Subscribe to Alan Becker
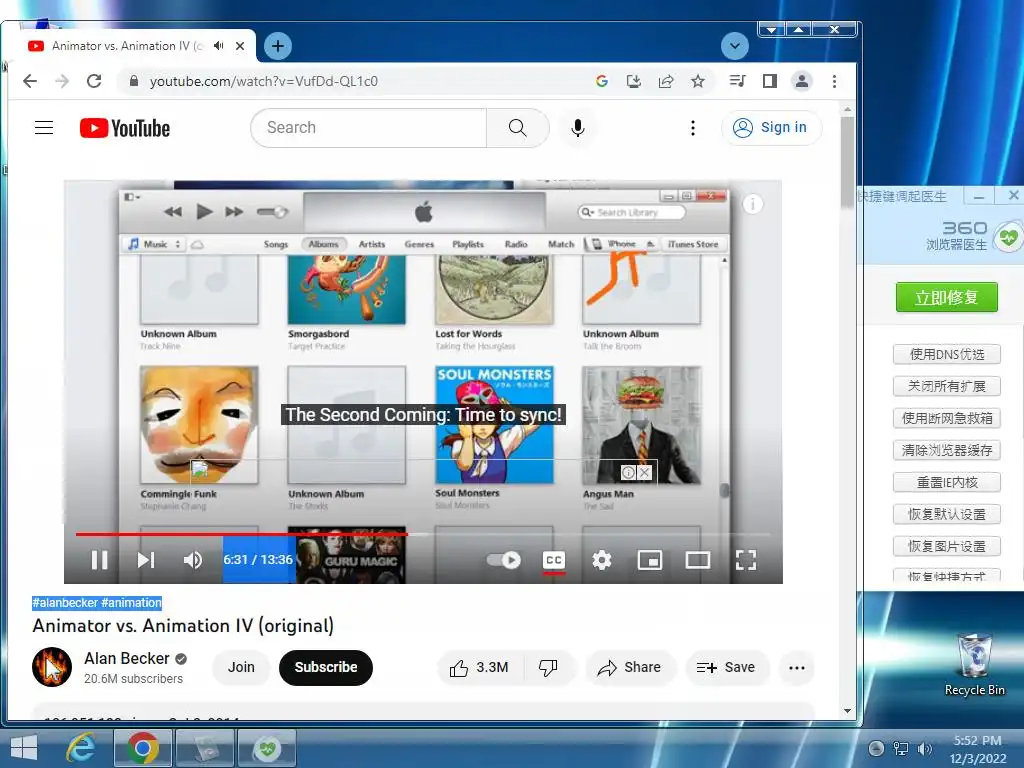 click(326, 667)
